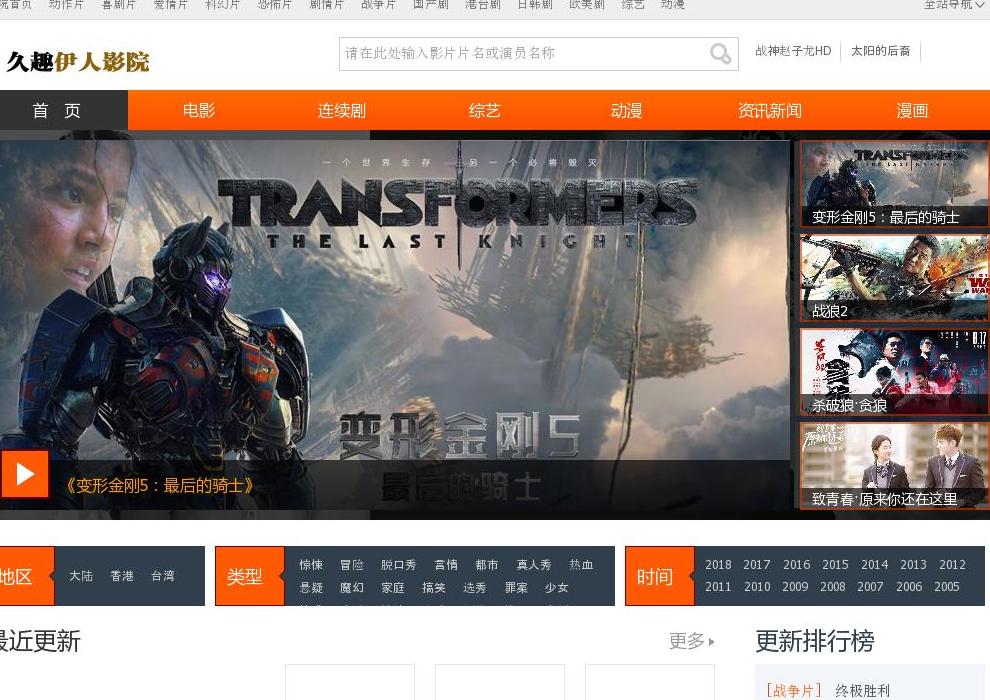The width and height of the screenshot is (990, 700).
Task: Filter type by 悬疑
Action: point(311,588)
